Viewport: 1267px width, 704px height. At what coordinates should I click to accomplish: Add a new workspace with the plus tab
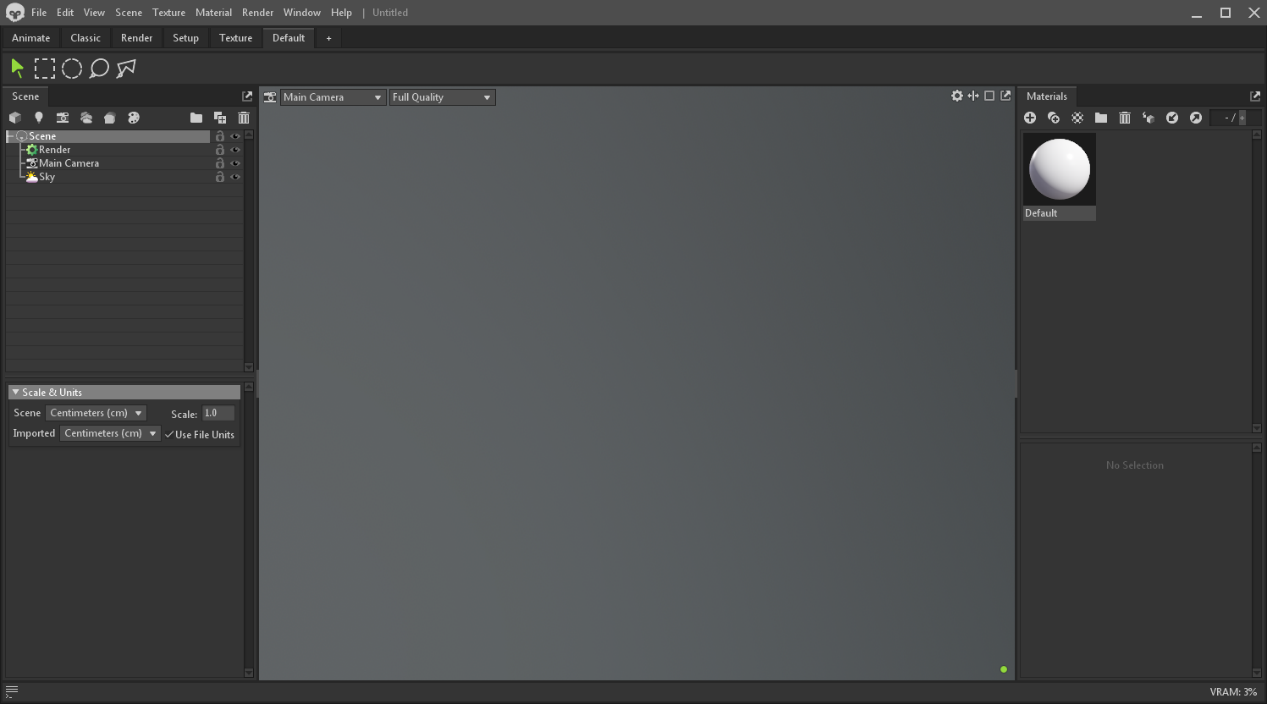coord(328,38)
